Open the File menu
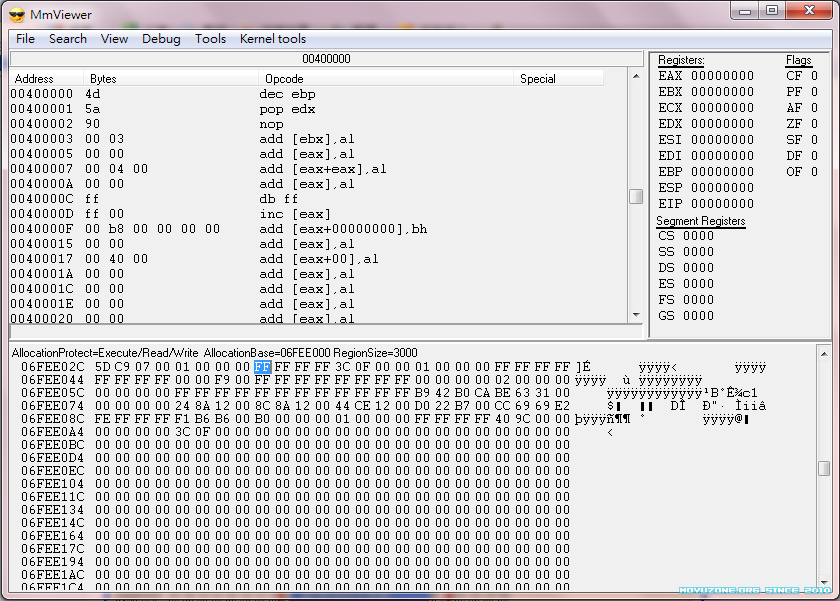The image size is (840, 601). [25, 39]
